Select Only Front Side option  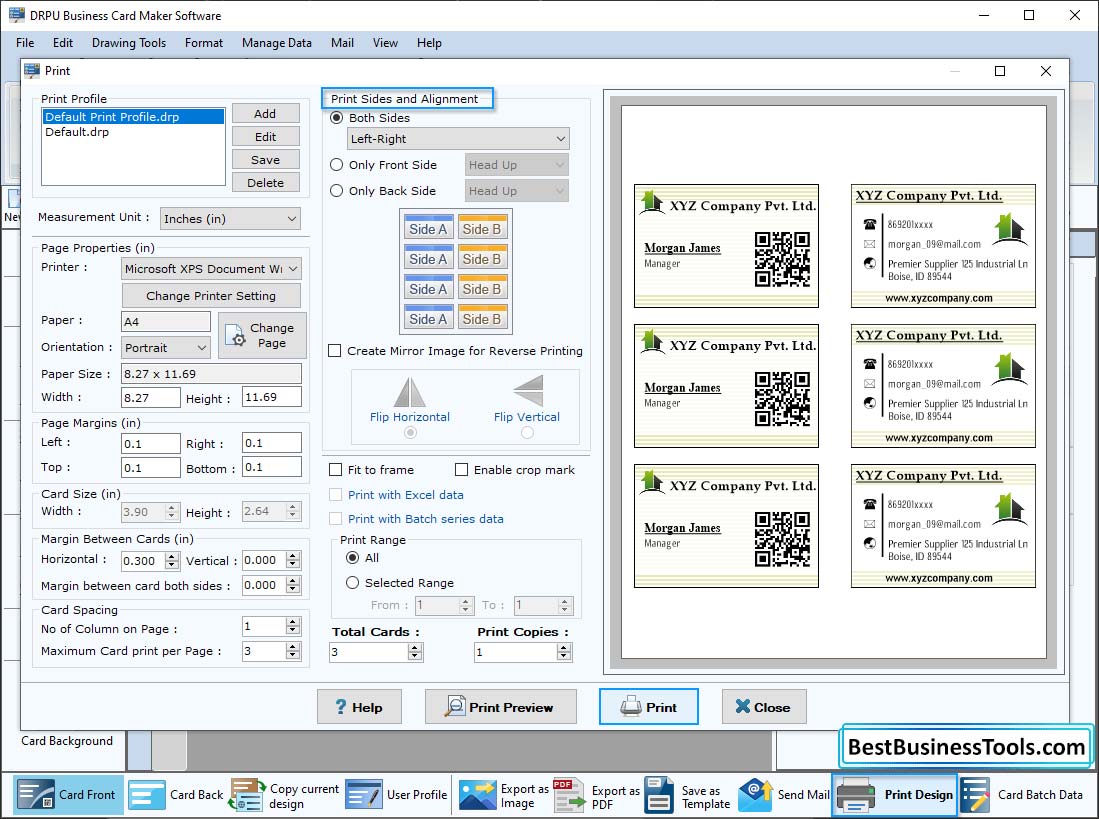(336, 165)
